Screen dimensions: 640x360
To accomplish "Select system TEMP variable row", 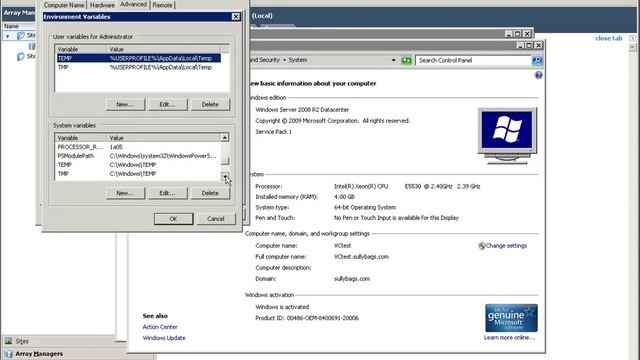I will pyautogui.click(x=138, y=165).
